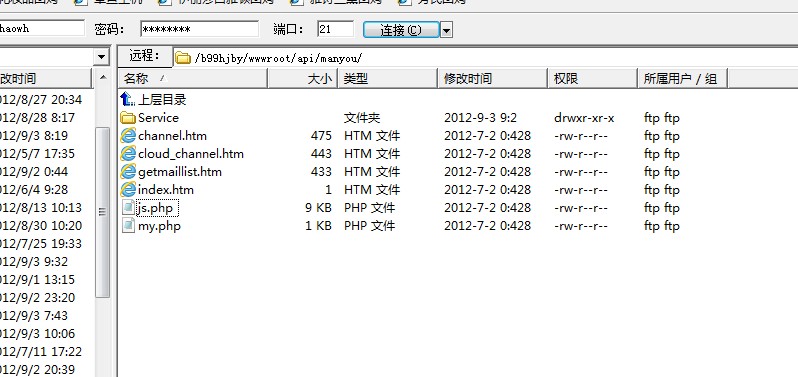Click the local panel vertical scrollbar thumb
The image size is (798, 377).
pyautogui.click(x=103, y=212)
